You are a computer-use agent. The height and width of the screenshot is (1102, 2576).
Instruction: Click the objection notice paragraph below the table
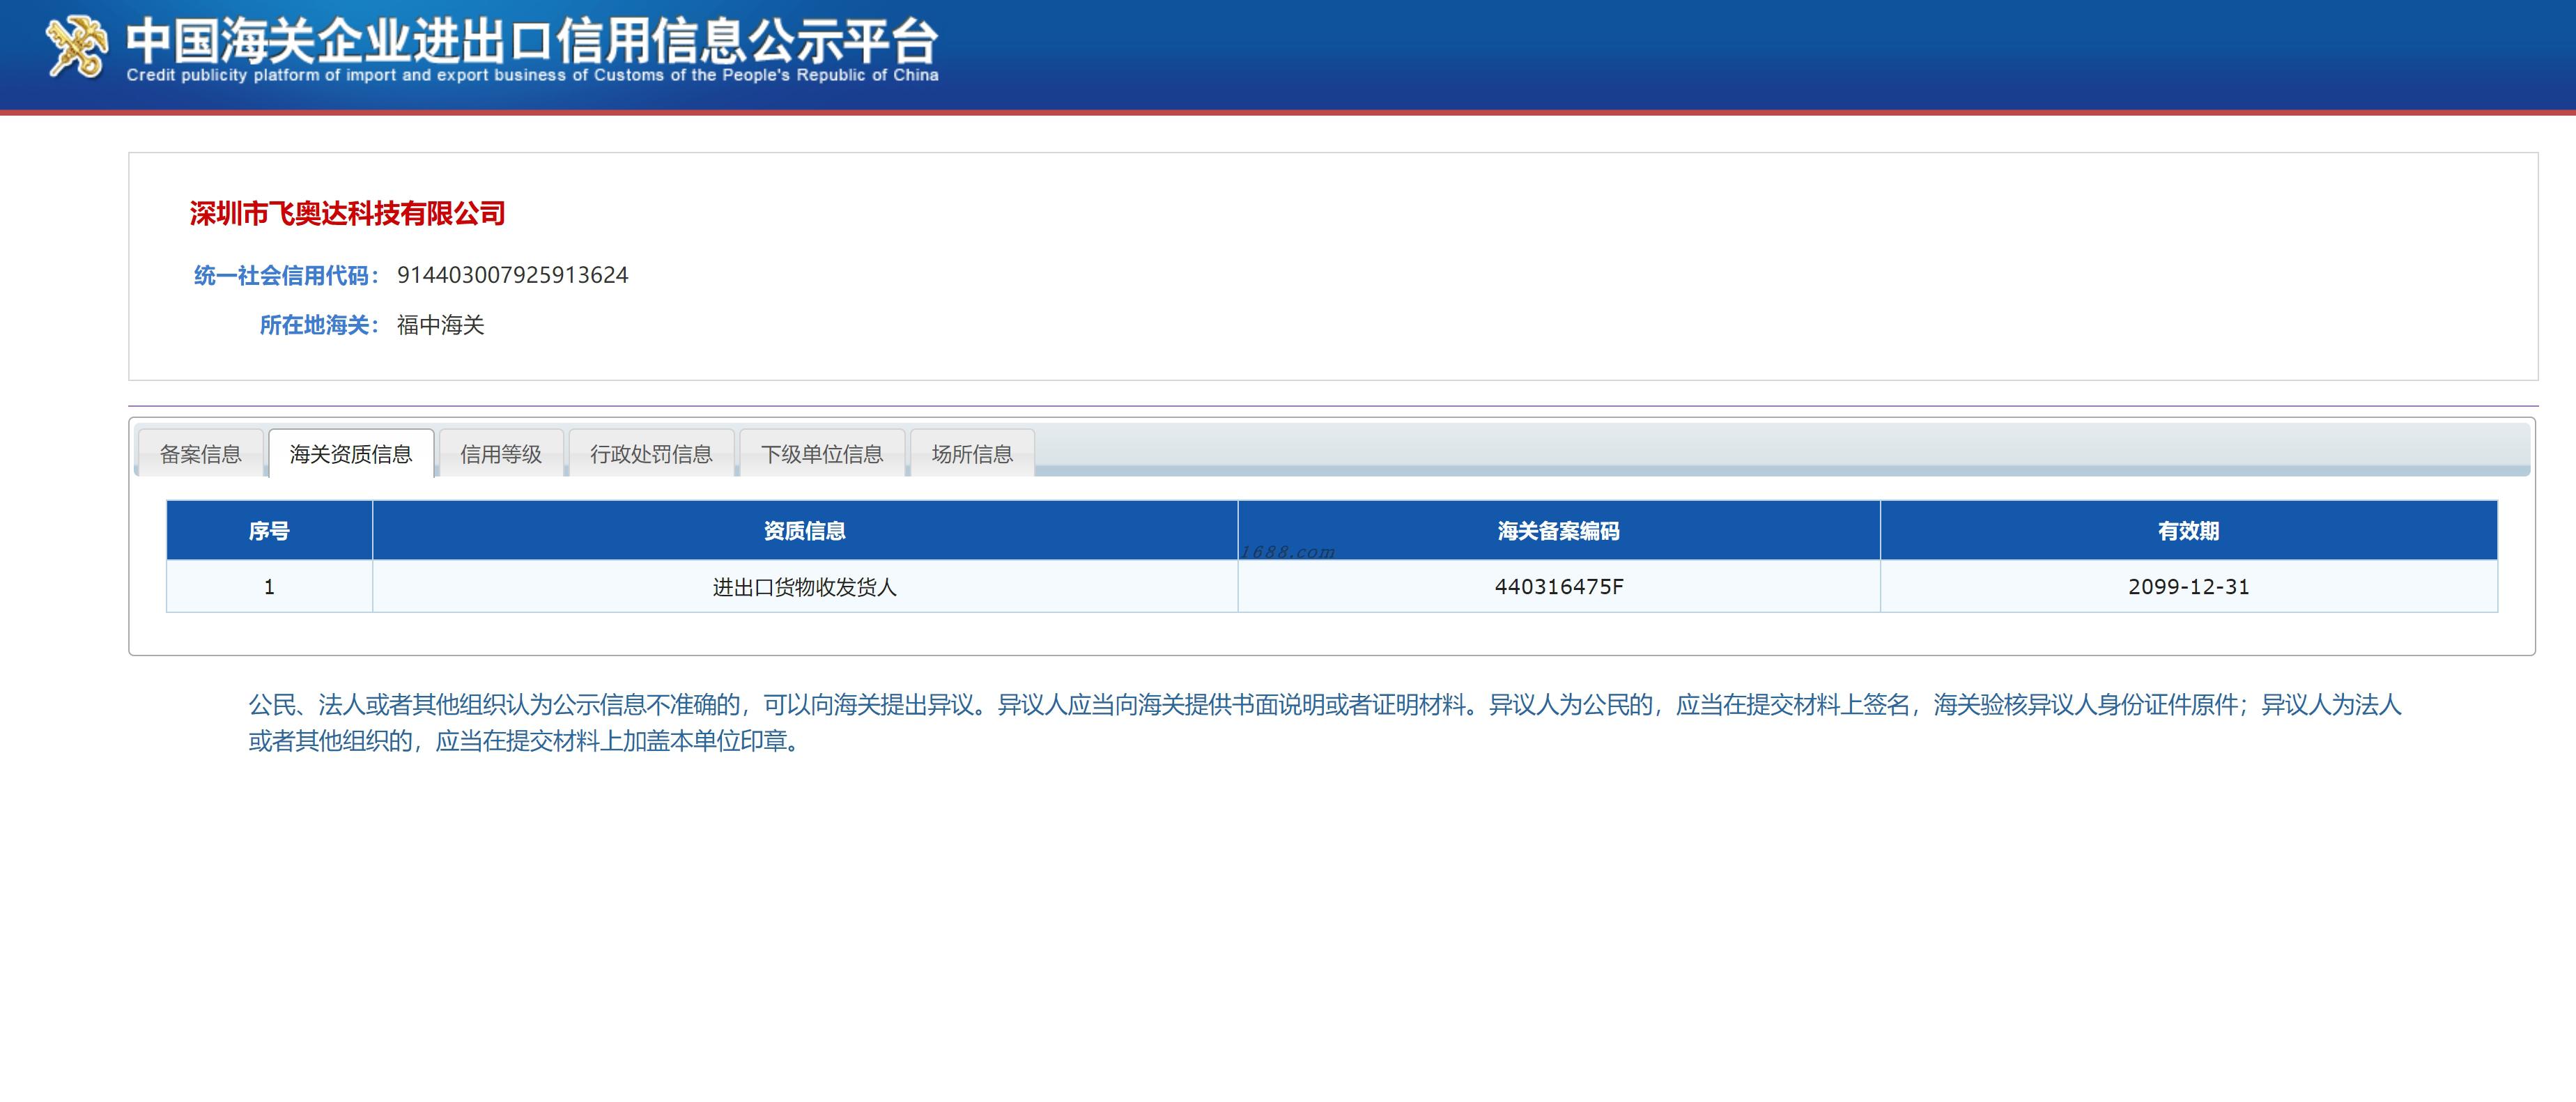coord(1325,722)
